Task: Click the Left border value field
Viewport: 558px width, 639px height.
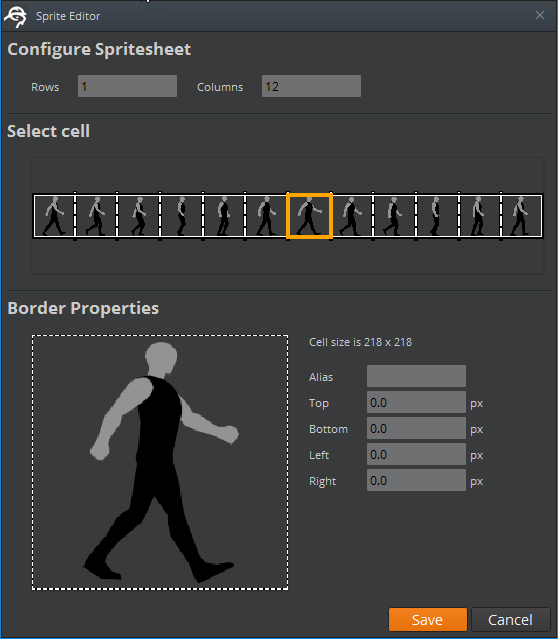Action: tap(416, 454)
